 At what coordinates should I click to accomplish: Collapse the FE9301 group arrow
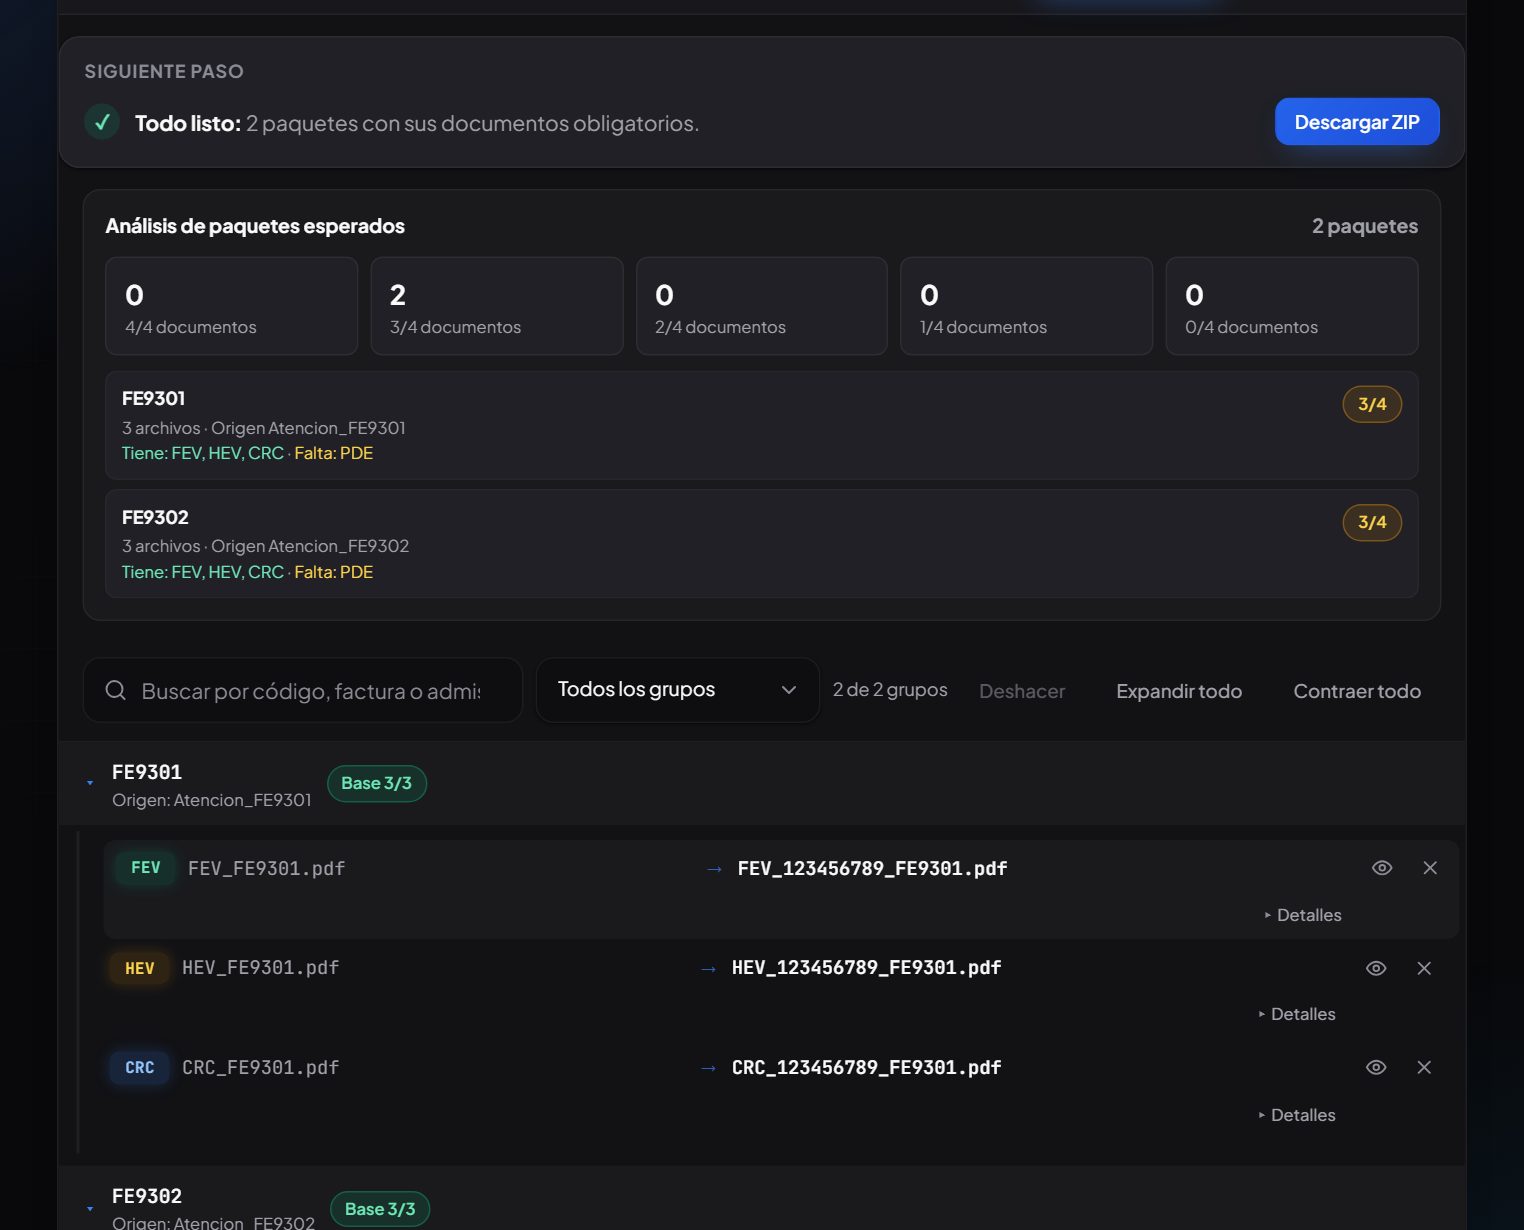point(90,783)
